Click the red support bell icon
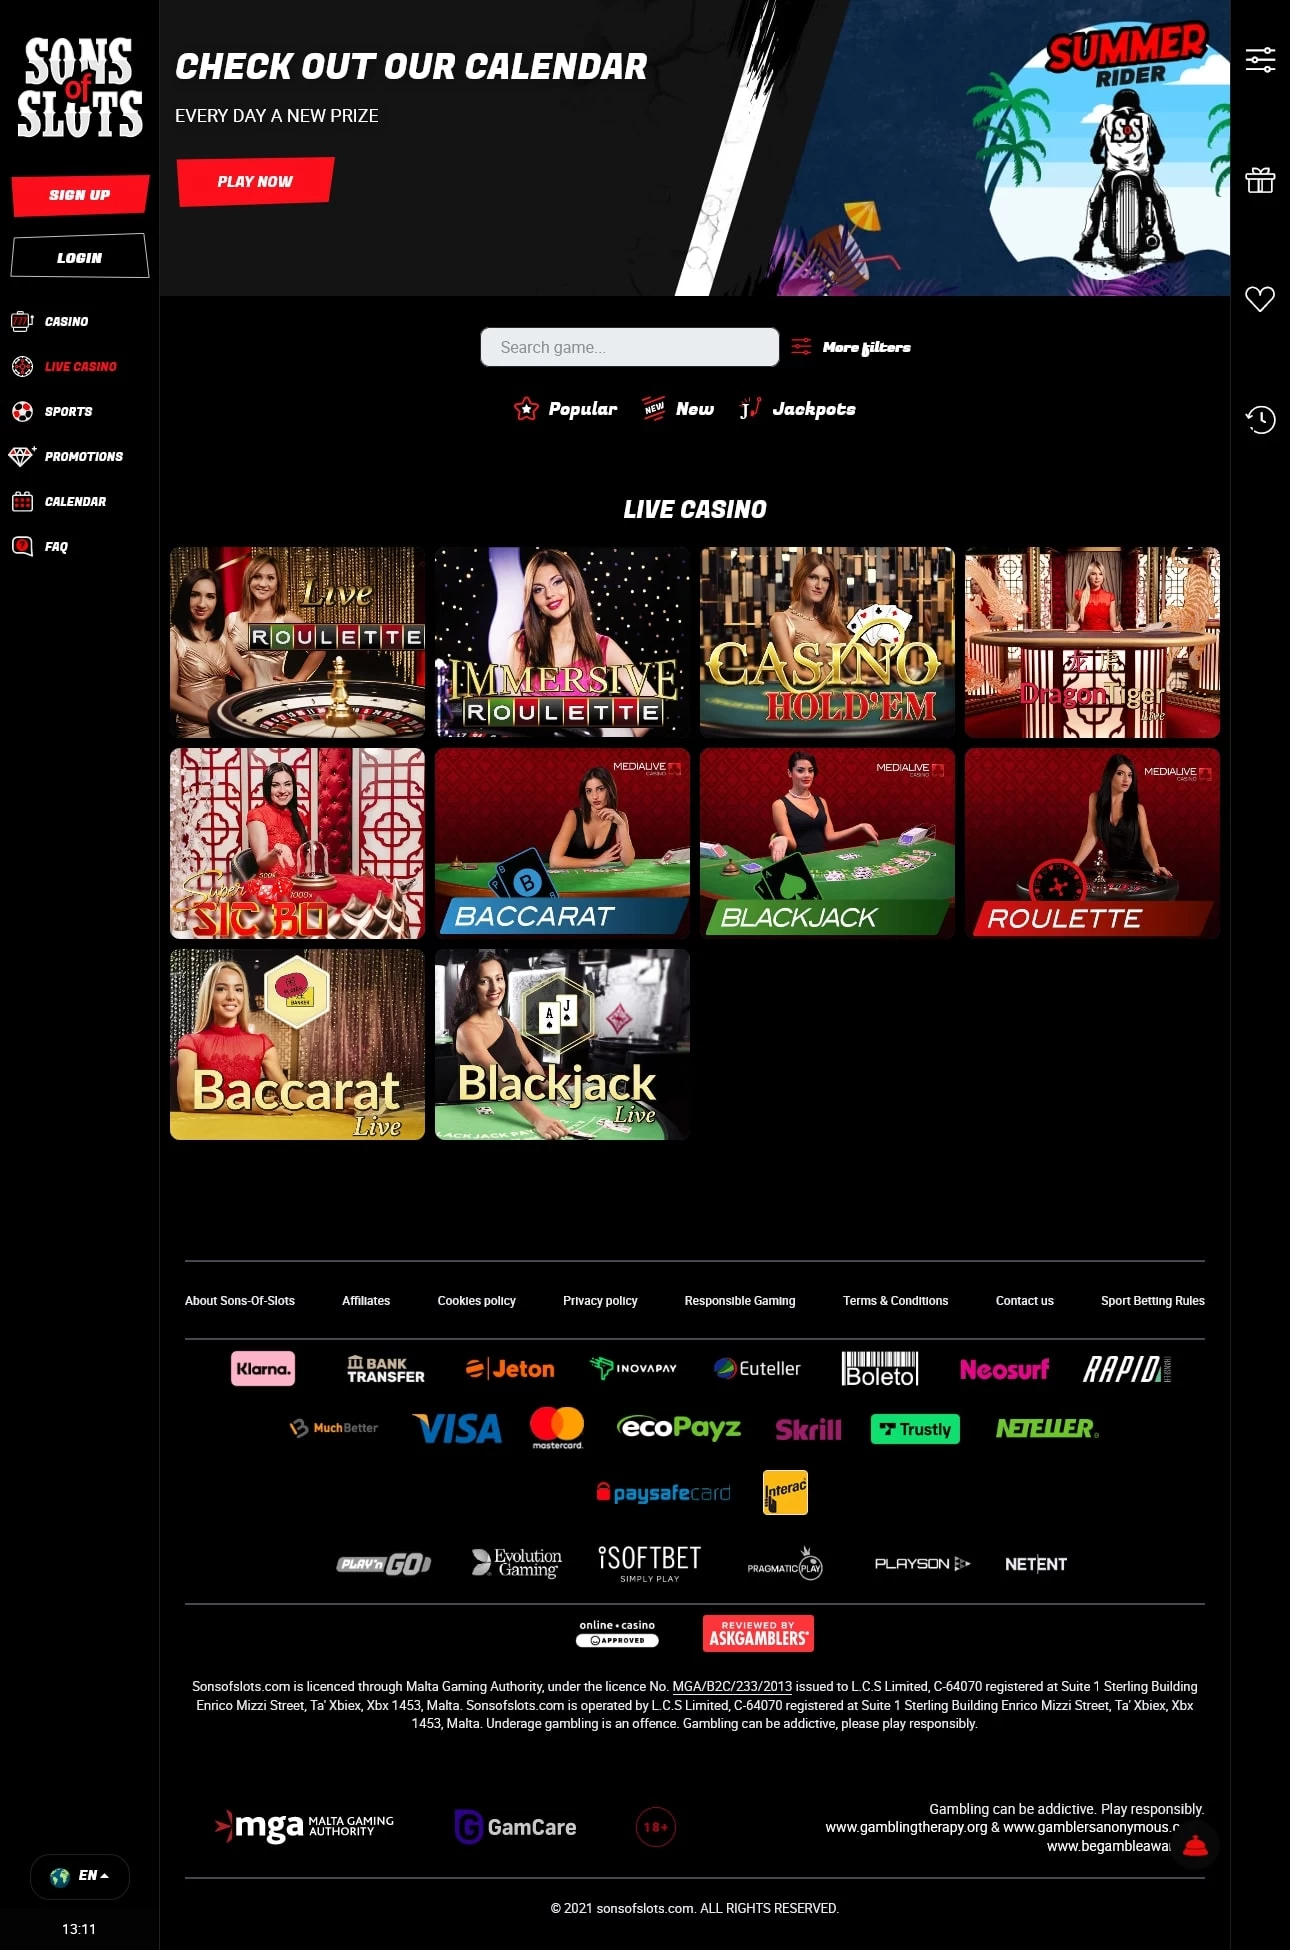Image resolution: width=1290 pixels, height=1950 pixels. (1195, 1845)
